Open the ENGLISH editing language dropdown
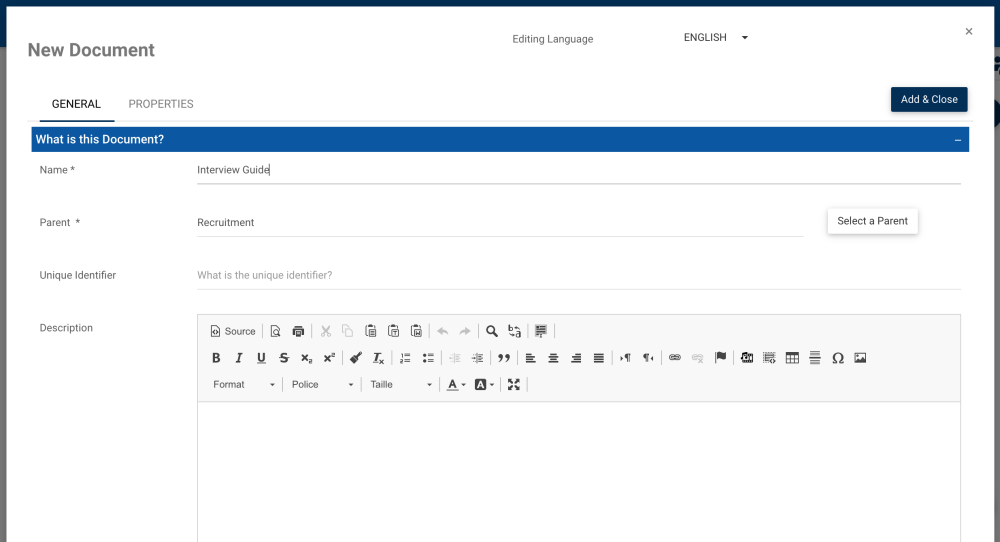 (x=716, y=38)
